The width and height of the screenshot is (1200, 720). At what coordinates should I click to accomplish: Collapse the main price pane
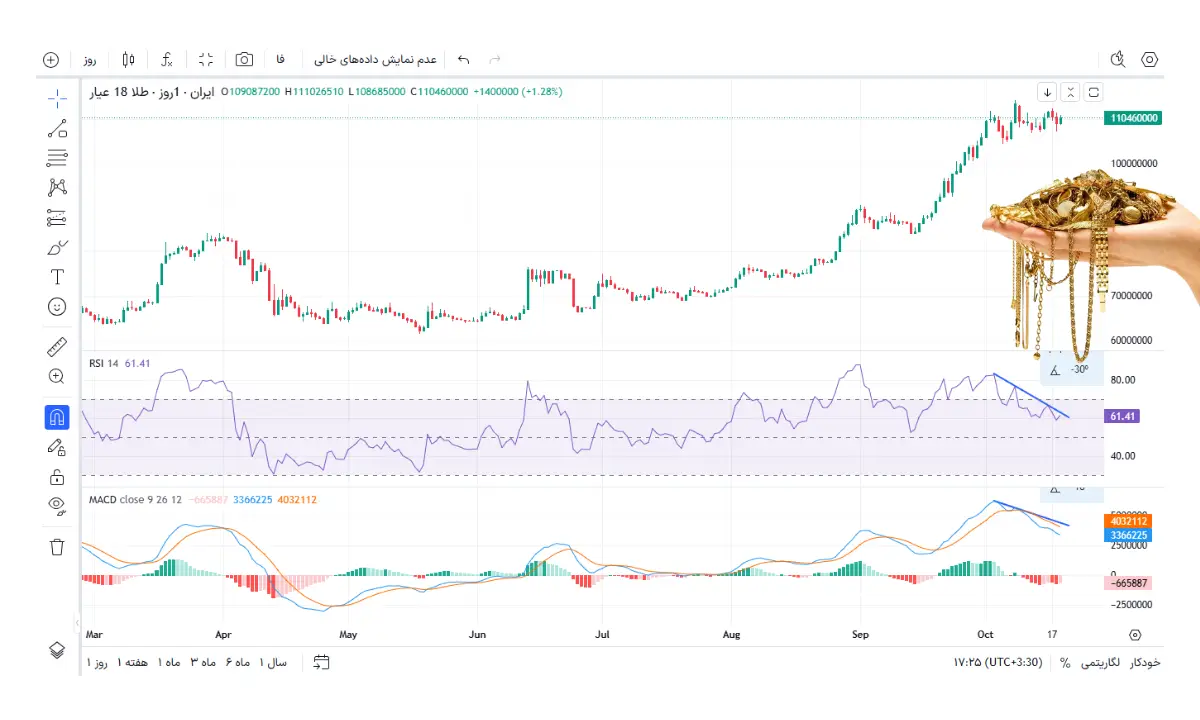[1071, 92]
